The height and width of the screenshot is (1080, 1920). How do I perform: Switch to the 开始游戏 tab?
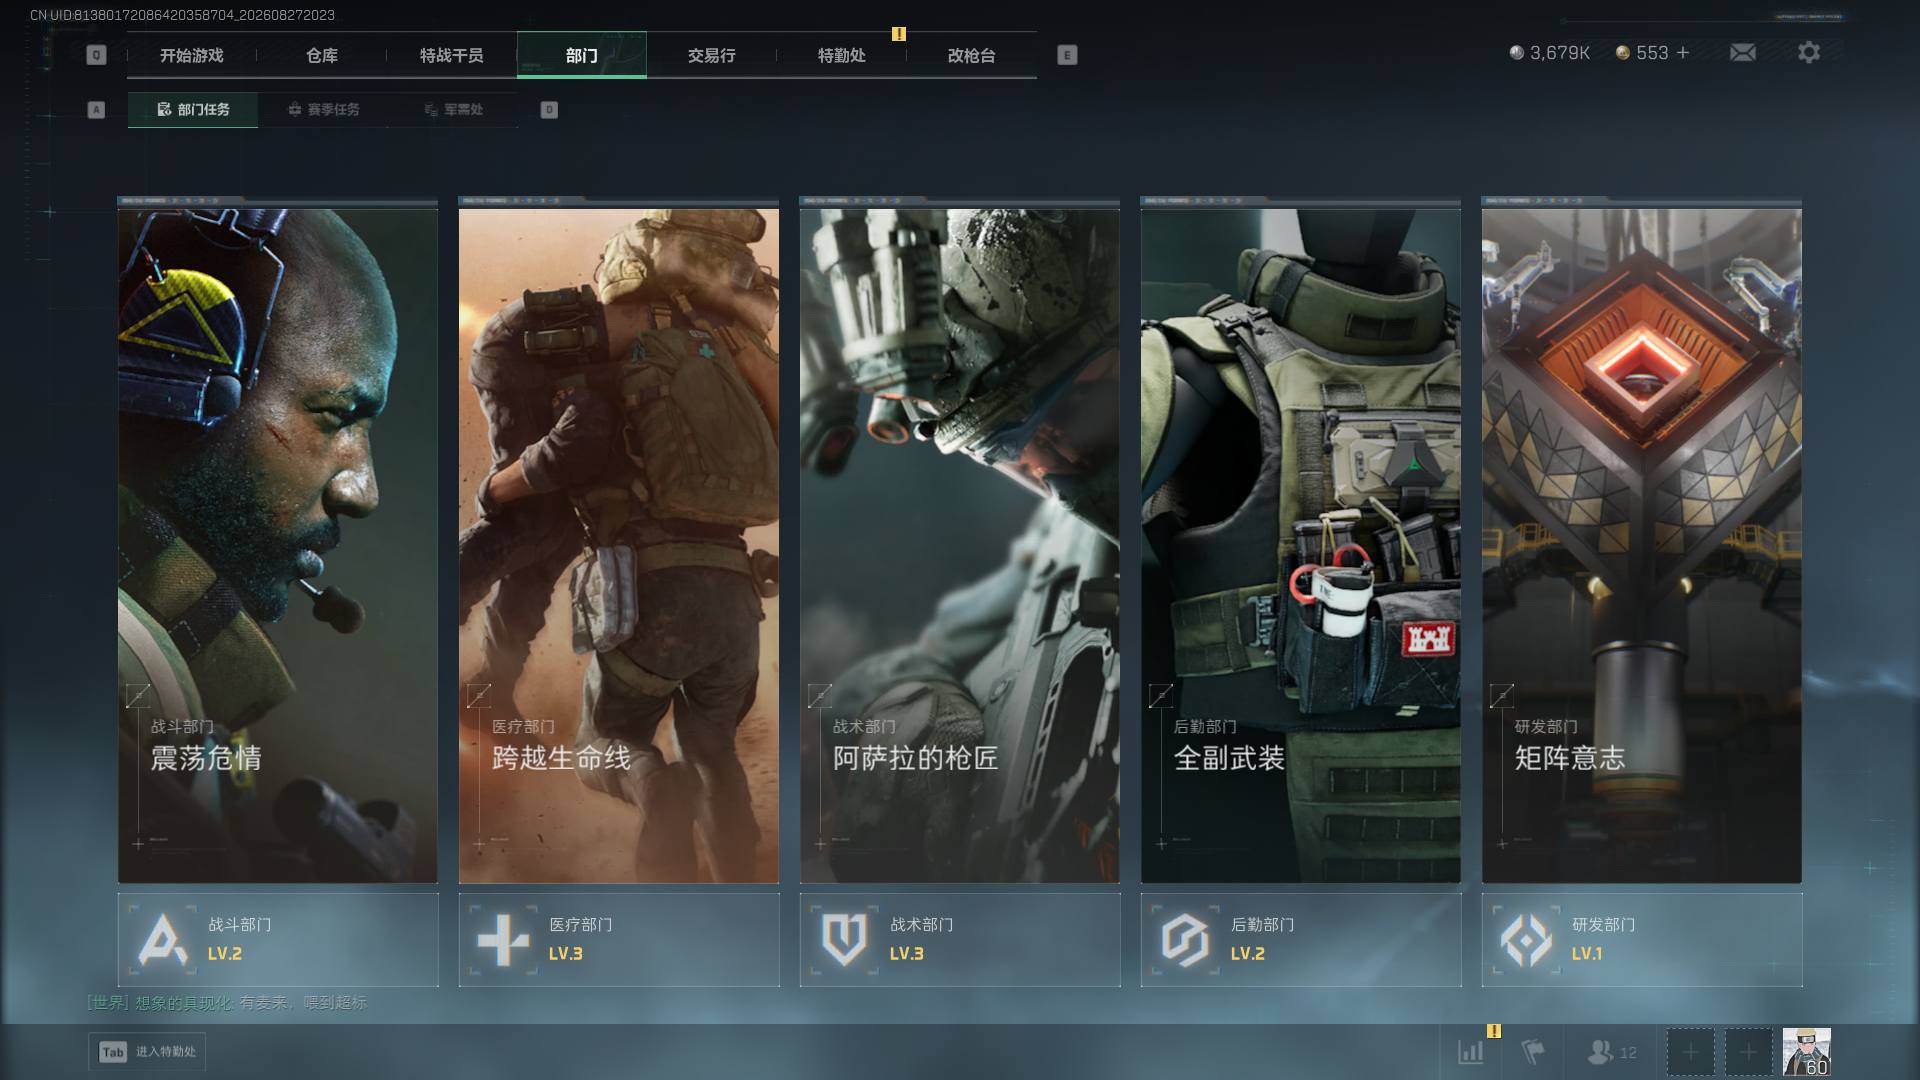192,56
